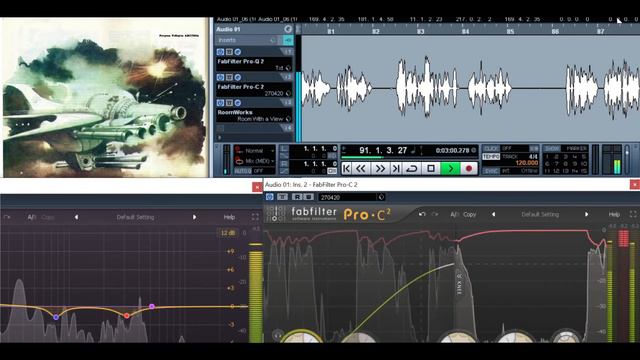Open the Mix (MIDI) record mode dropdown
Screen dimensions: 640x360
tap(256, 161)
